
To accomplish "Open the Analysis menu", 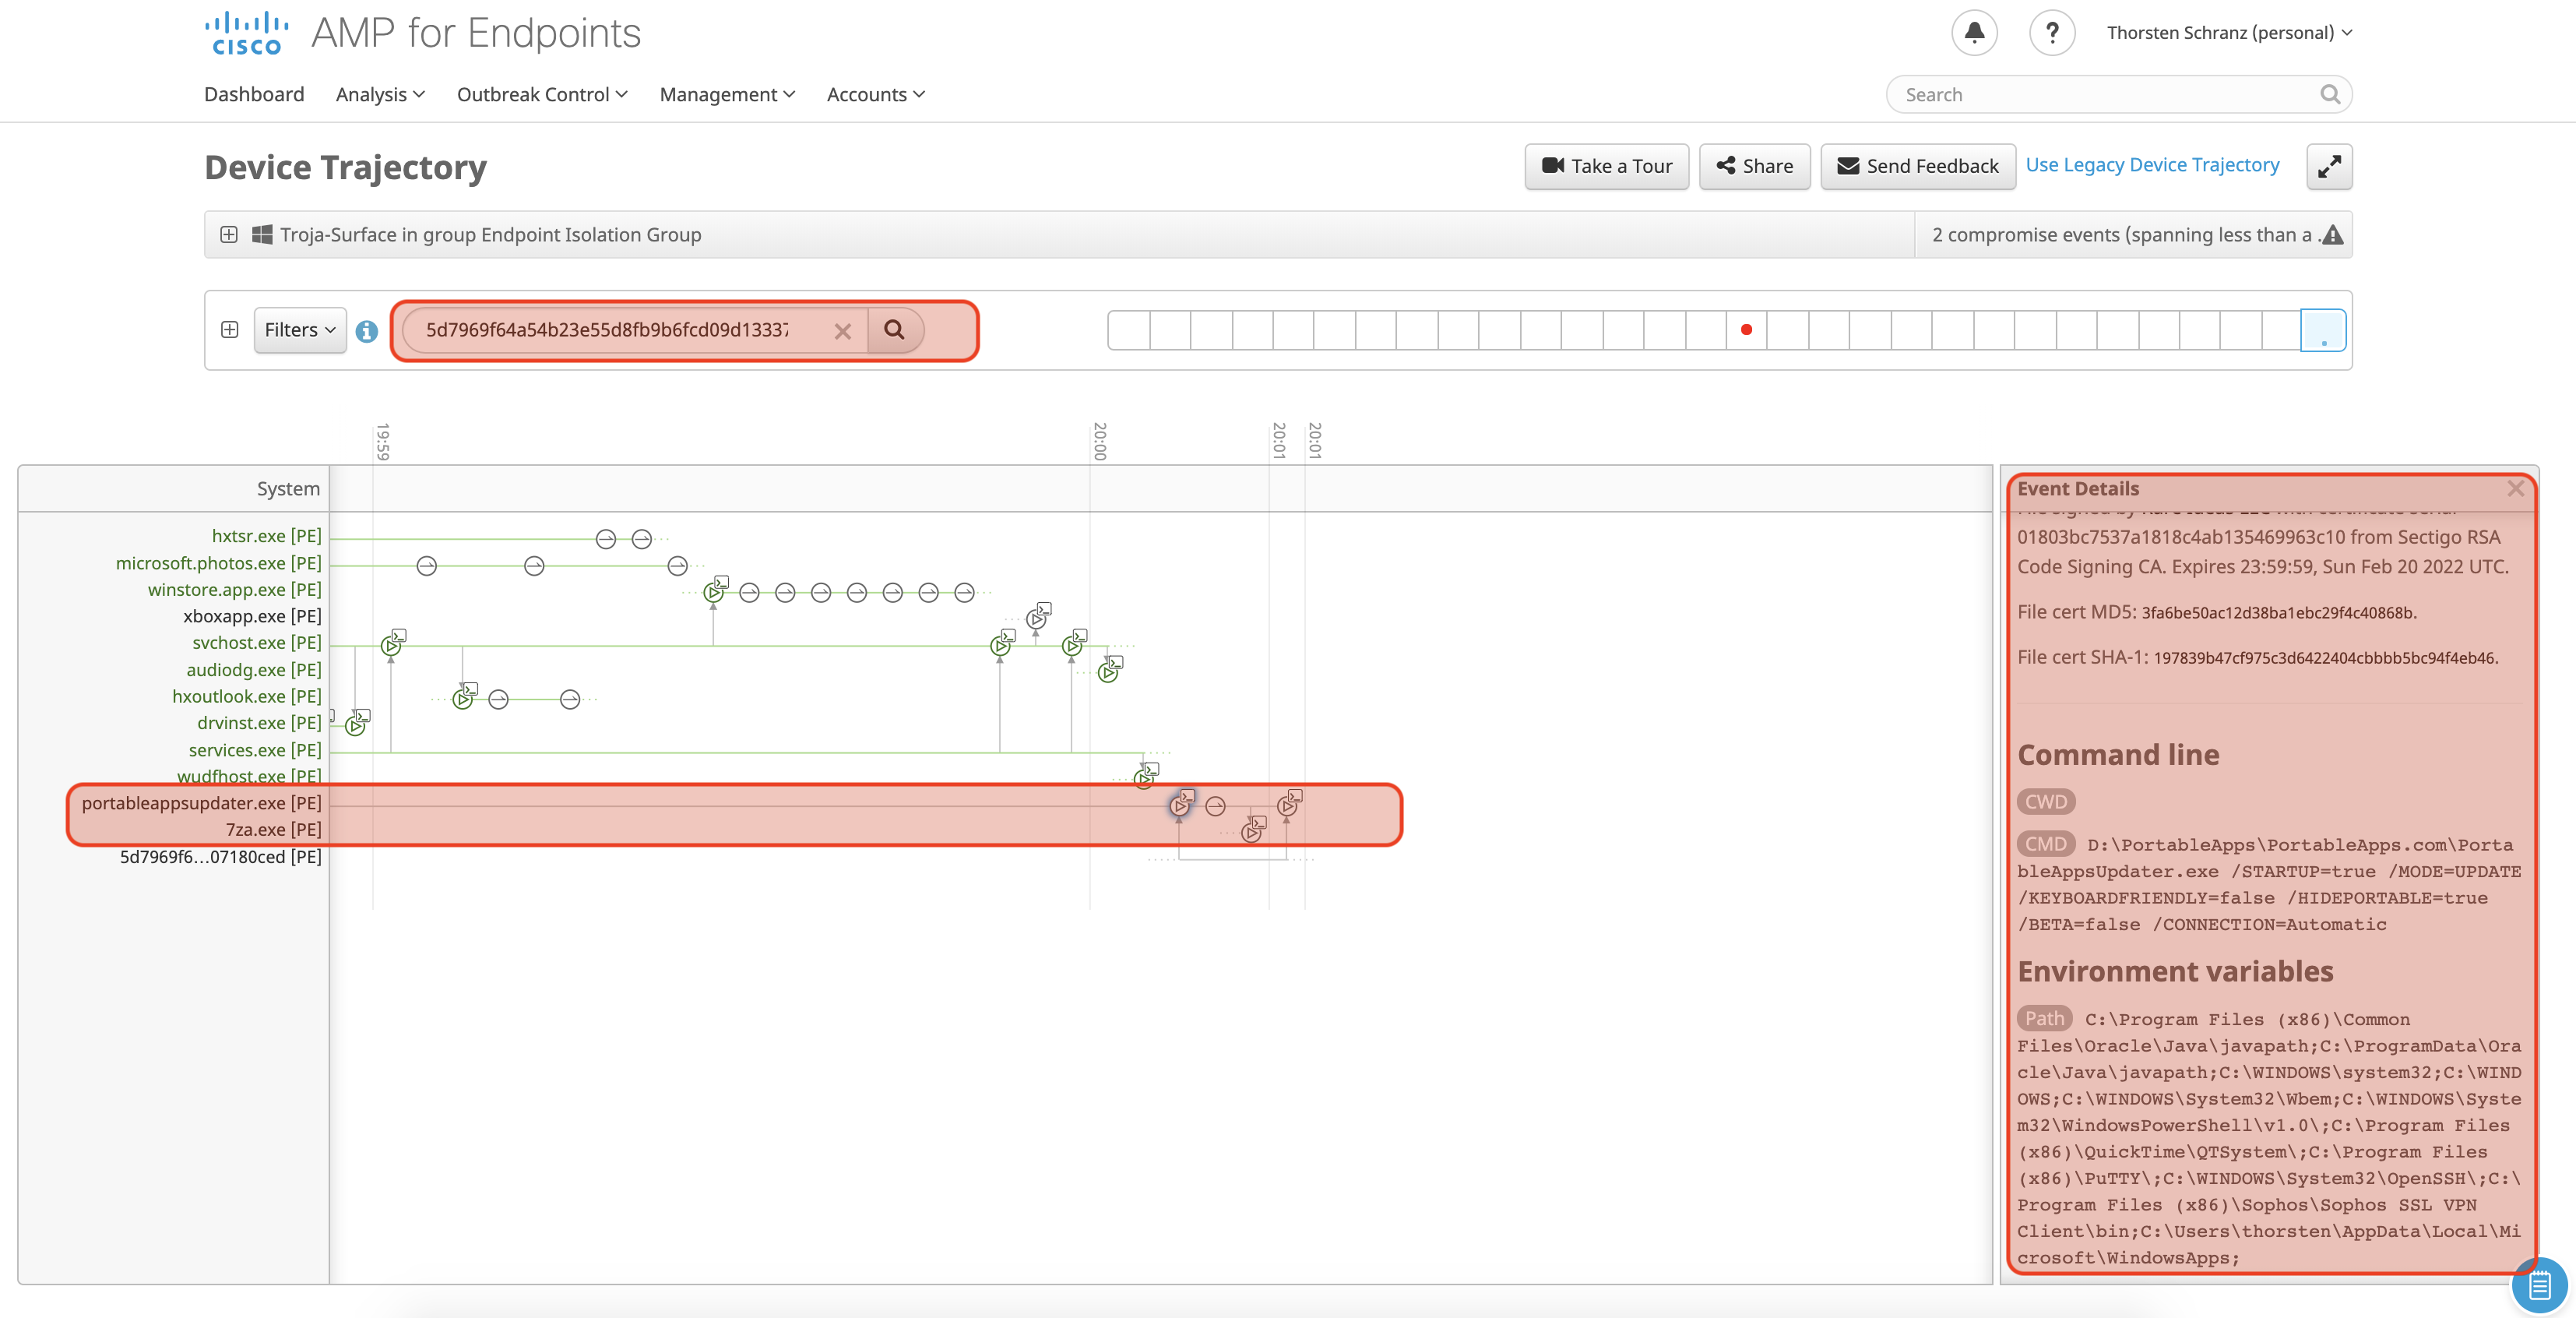I will click(x=380, y=94).
